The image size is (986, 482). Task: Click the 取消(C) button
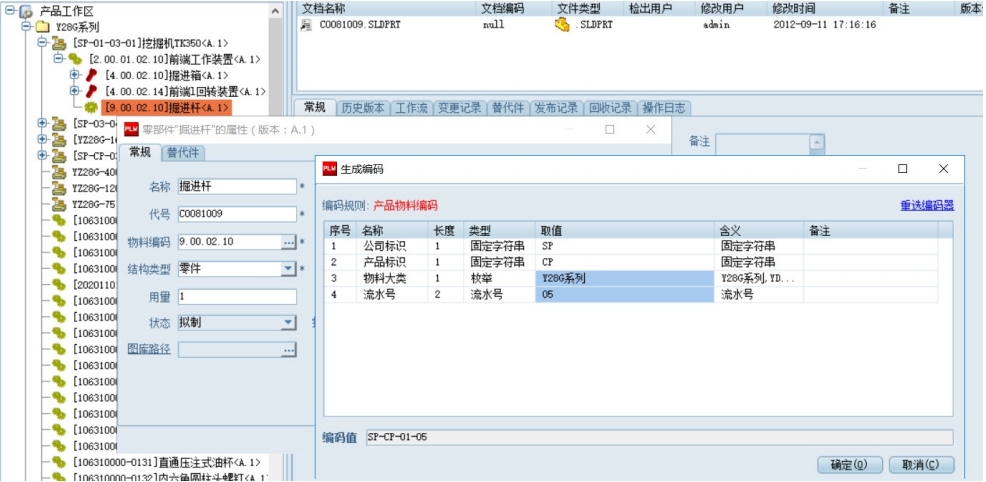(x=920, y=465)
